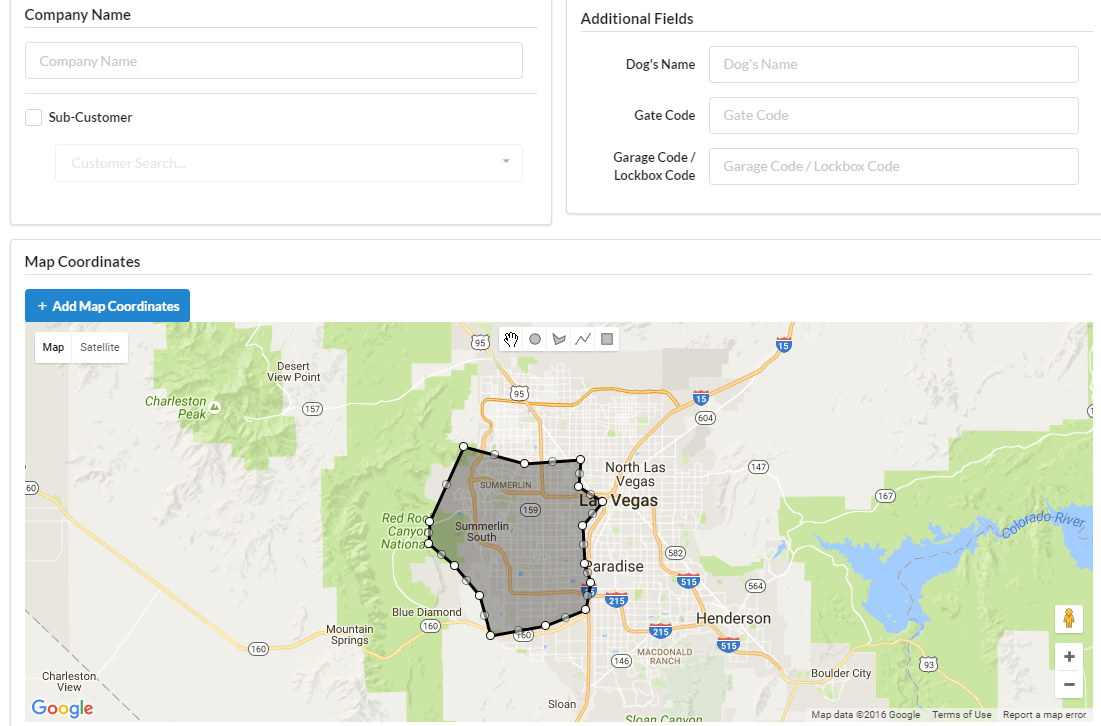The height and width of the screenshot is (726, 1101).
Task: Click route 582 shield on map
Action: click(675, 553)
